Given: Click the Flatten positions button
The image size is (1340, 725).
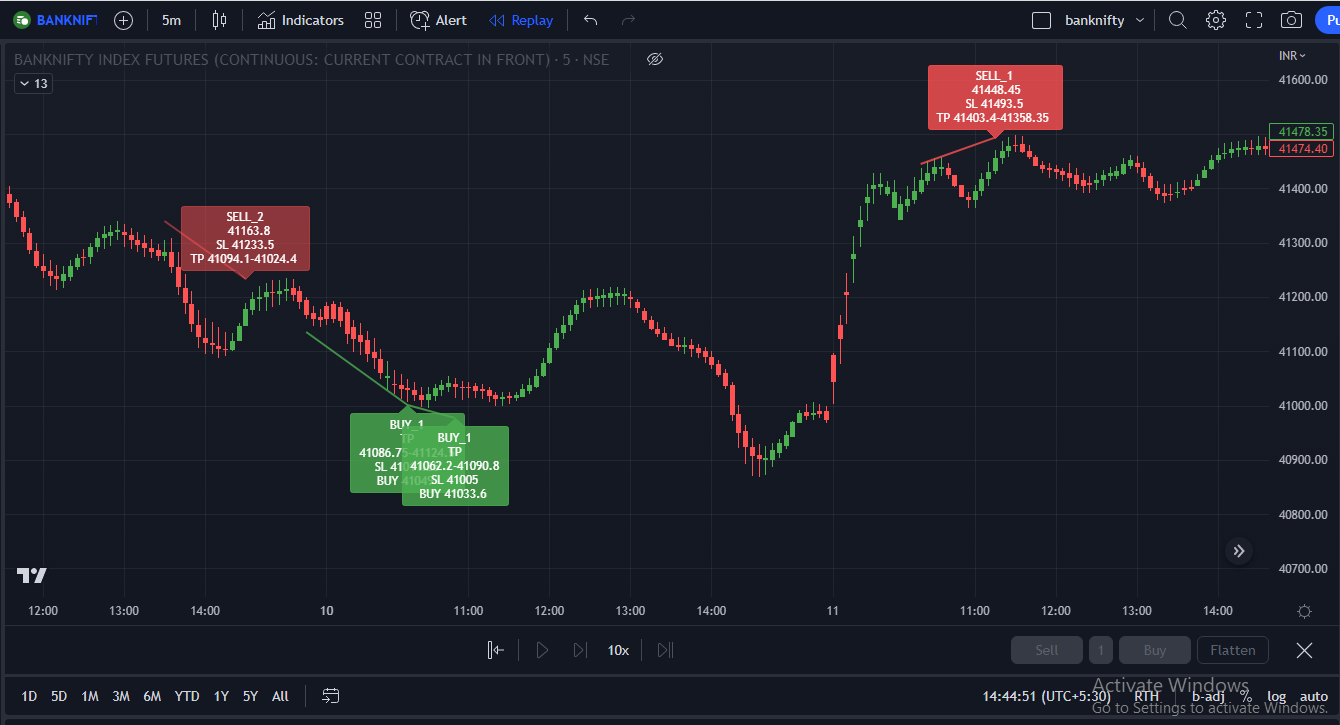Looking at the screenshot, I should click(x=1233, y=650).
